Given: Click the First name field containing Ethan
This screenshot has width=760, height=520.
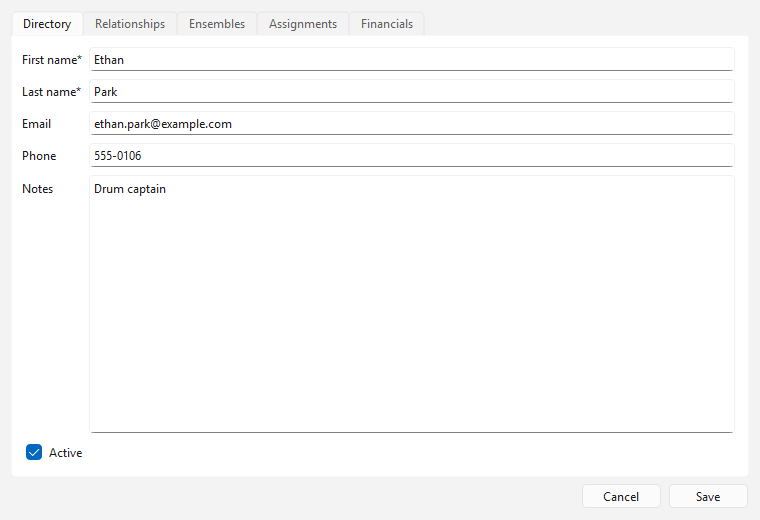Looking at the screenshot, I should [x=412, y=60].
